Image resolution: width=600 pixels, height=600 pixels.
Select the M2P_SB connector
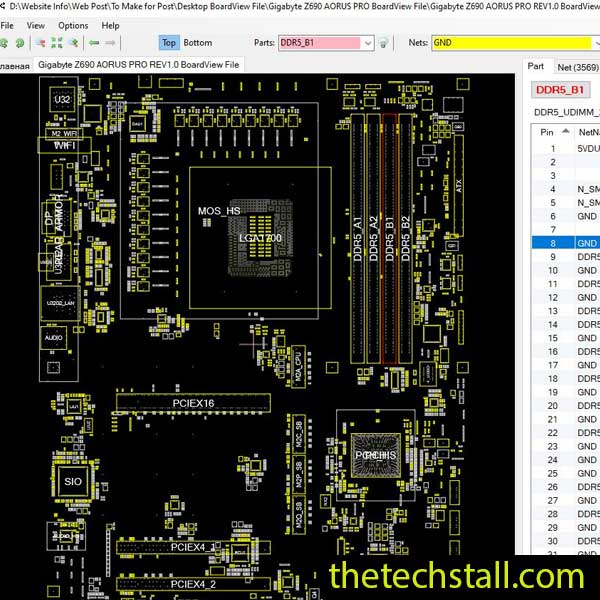299,474
